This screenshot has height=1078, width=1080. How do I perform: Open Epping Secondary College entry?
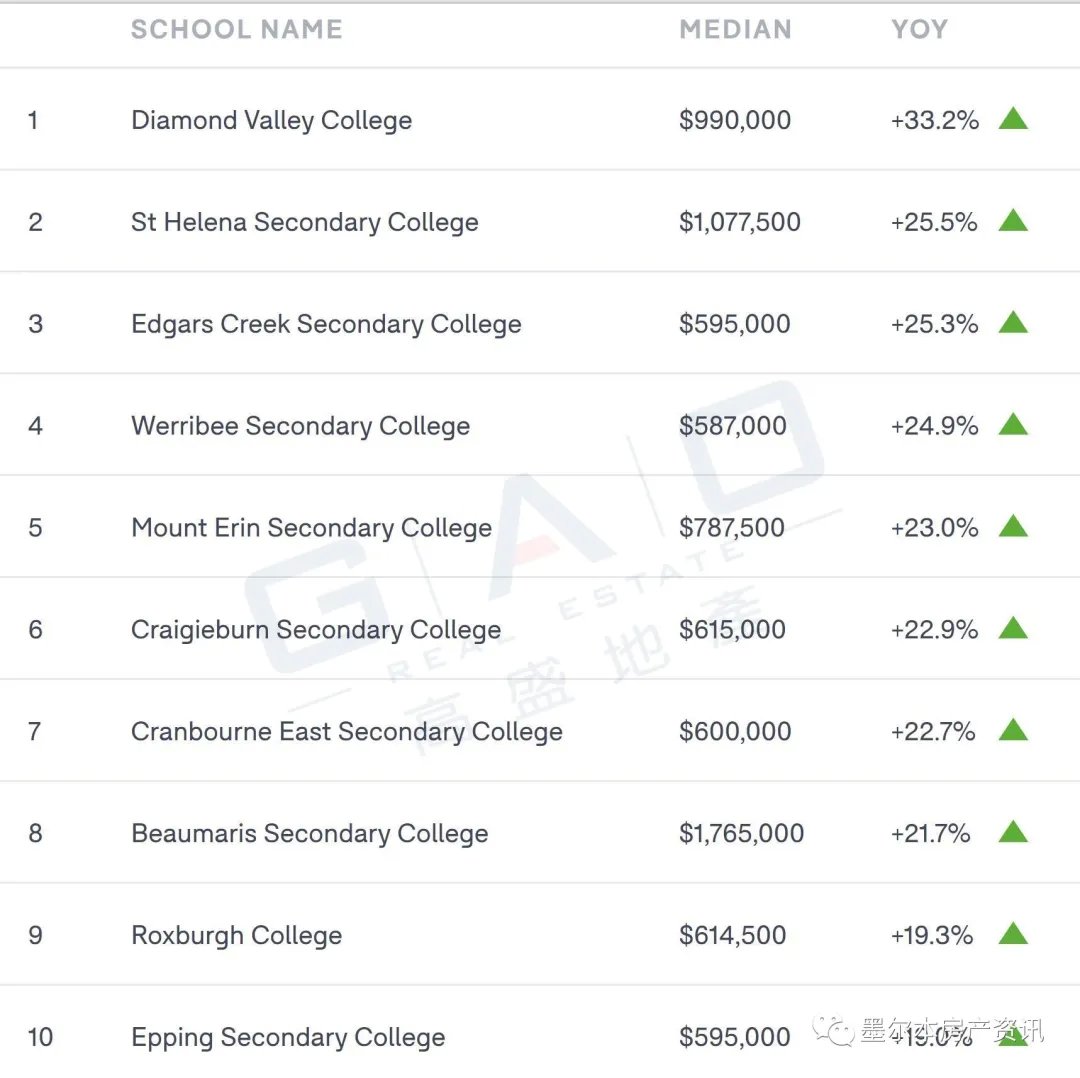click(288, 1037)
